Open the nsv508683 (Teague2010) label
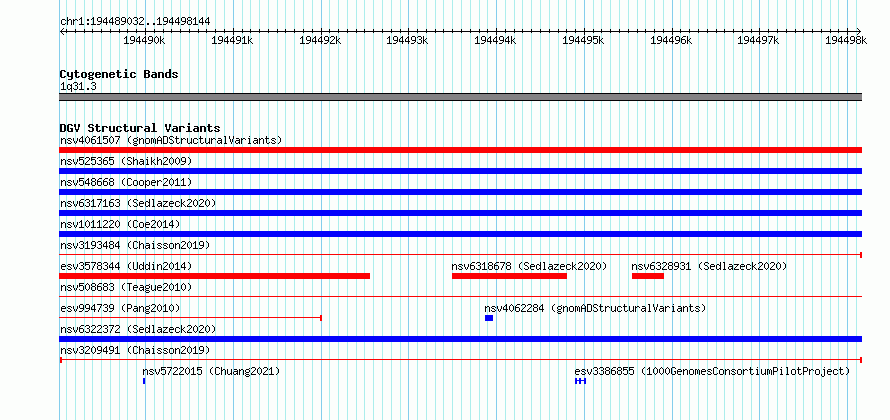This screenshot has width=890, height=420. [x=126, y=287]
